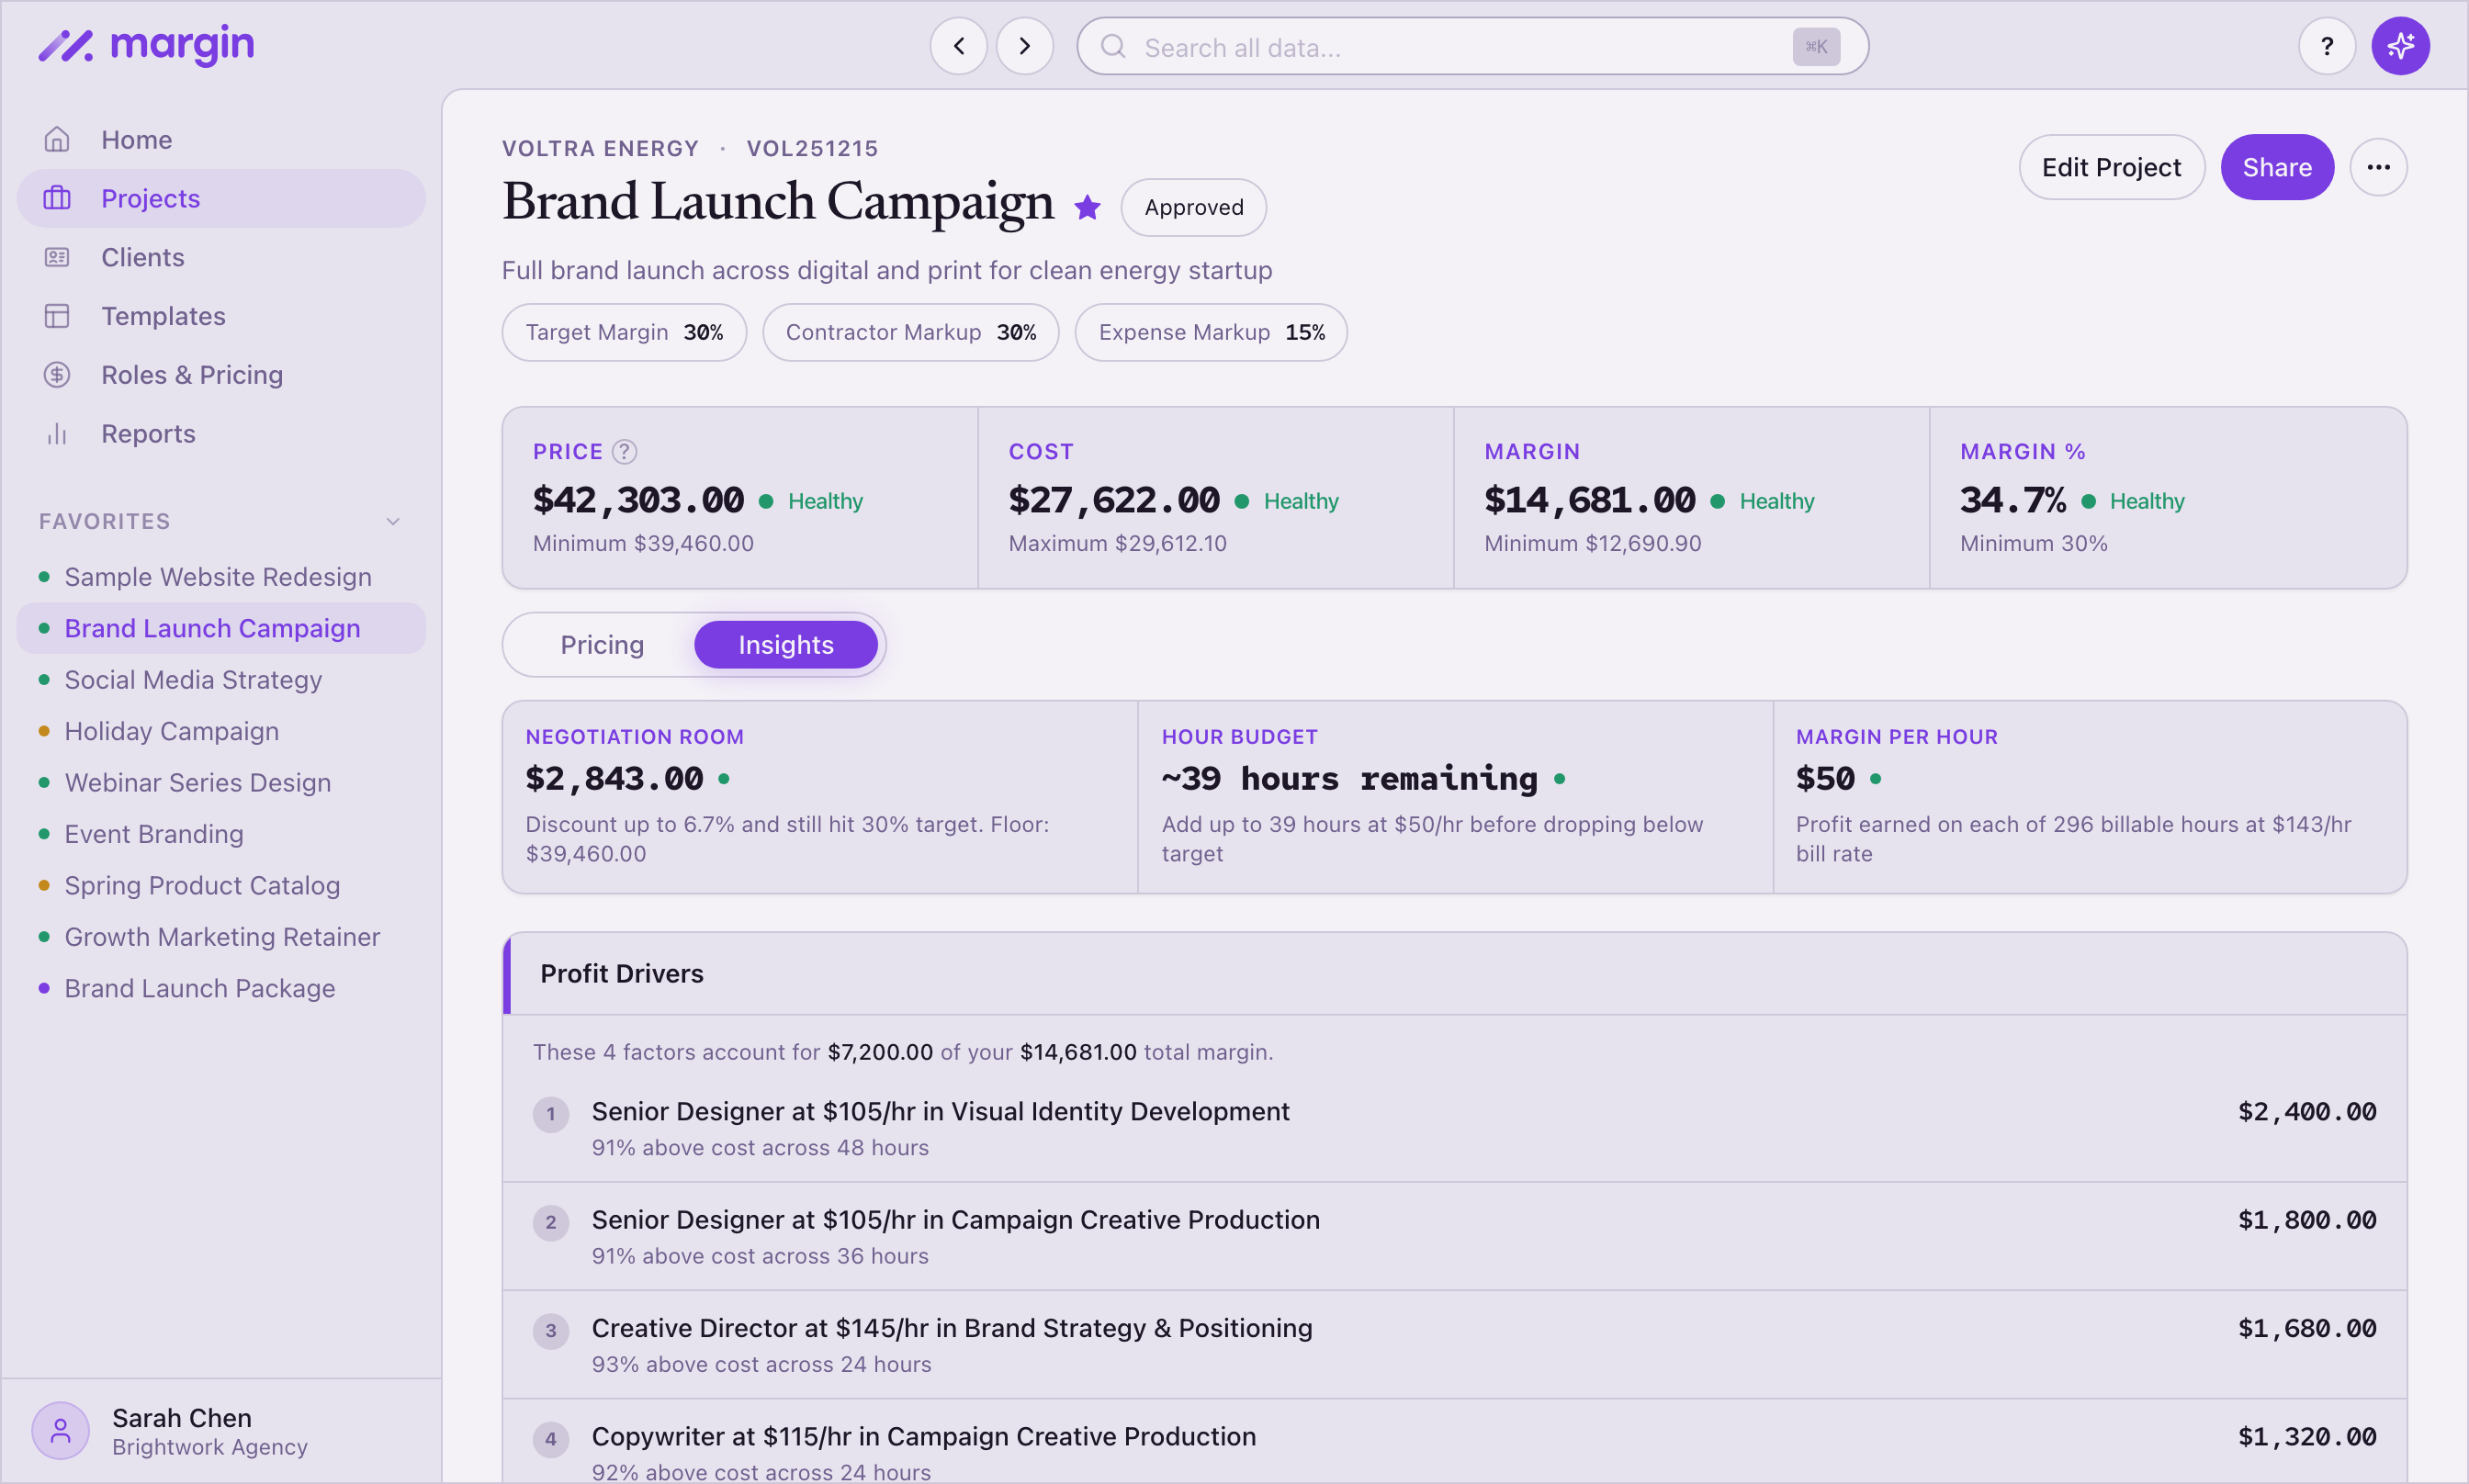2469x1484 pixels.
Task: Focus the Search all data field
Action: click(x=1472, y=46)
